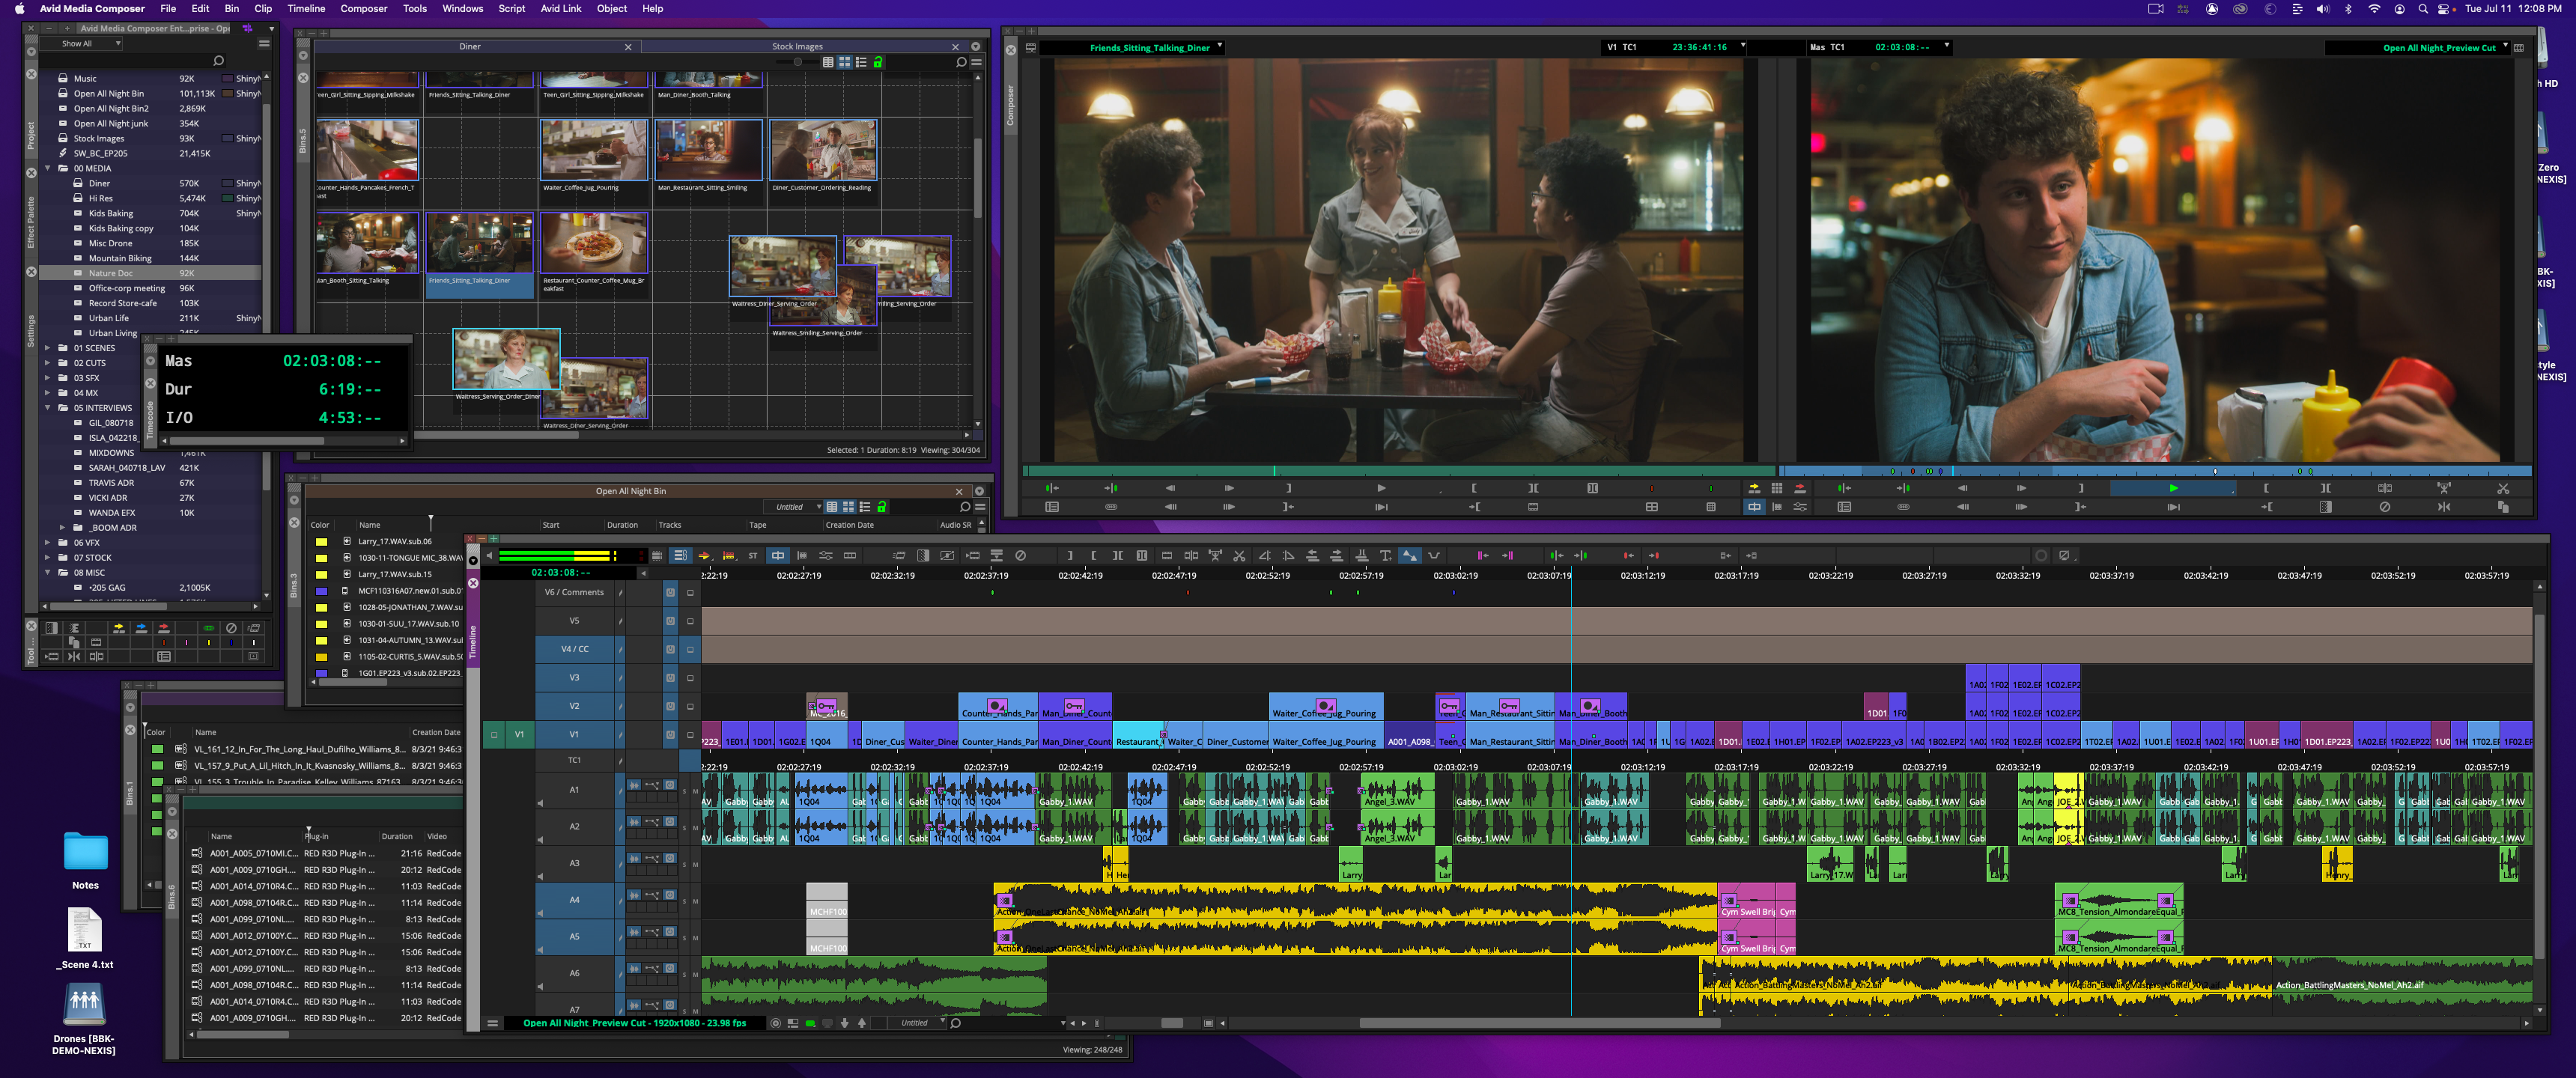Switch to the Diner bin tab
Image resolution: width=2576 pixels, height=1078 pixels.
(x=470, y=46)
